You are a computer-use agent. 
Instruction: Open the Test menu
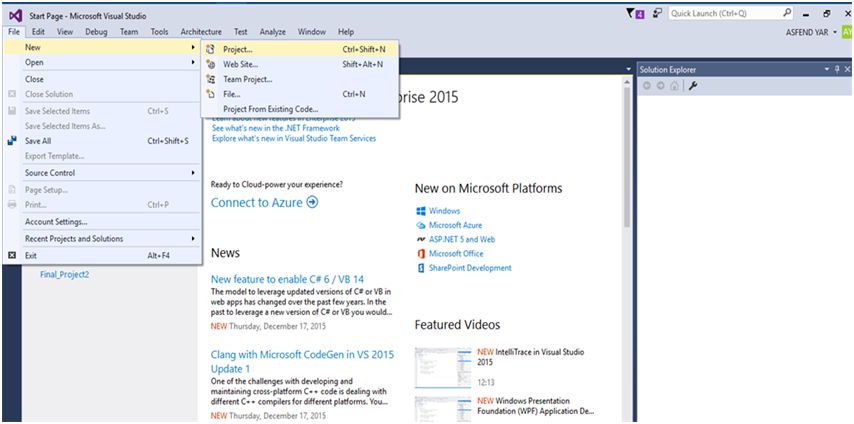[241, 32]
